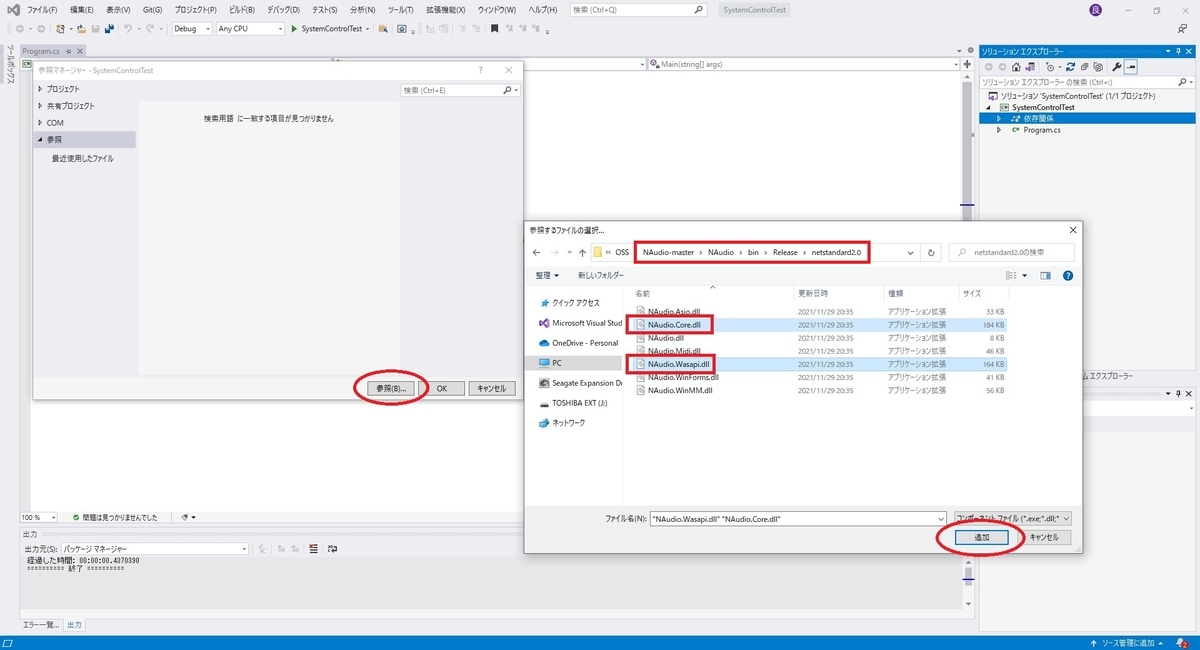Select NAudio.Wasapi.dll file
Image resolution: width=1200 pixels, height=650 pixels.
click(678, 364)
